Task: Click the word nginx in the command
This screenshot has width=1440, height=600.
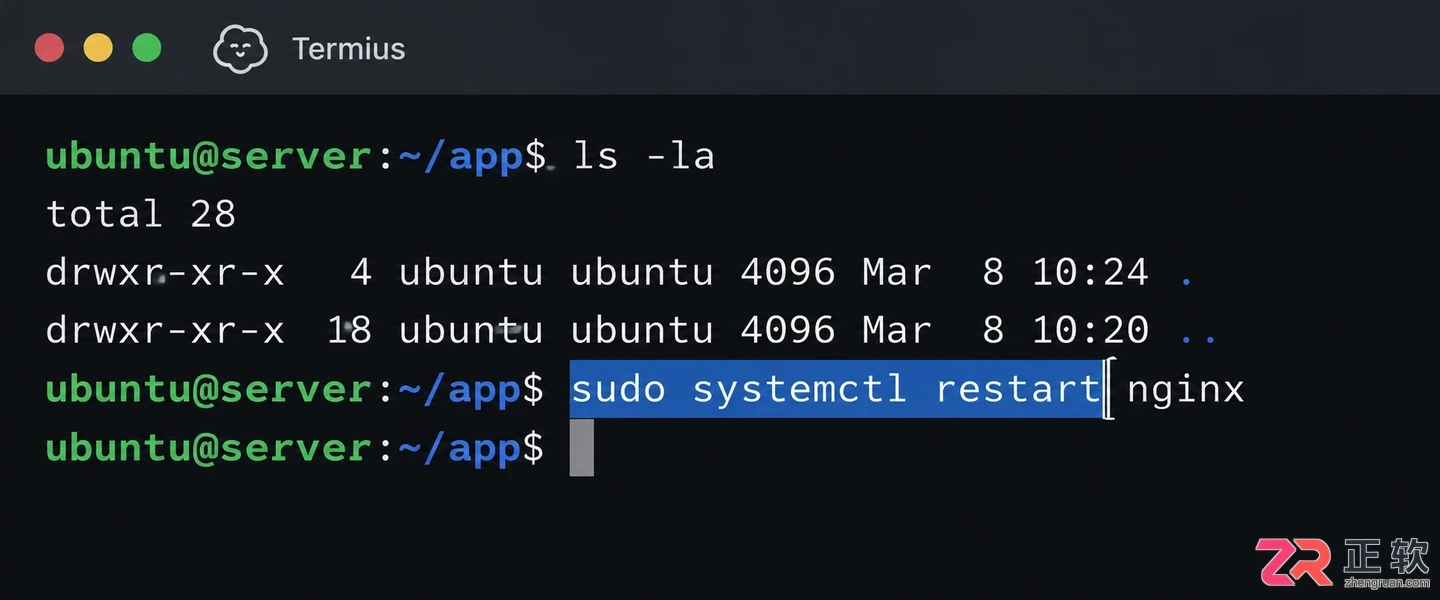Action: click(x=1186, y=390)
